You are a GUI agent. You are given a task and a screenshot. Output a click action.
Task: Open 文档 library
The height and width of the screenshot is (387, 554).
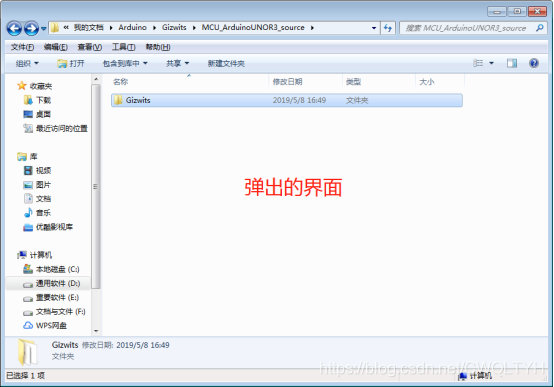click(37, 199)
